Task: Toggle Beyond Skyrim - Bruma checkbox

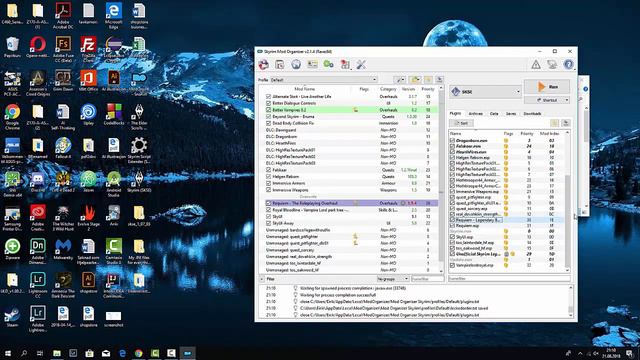Action: pyautogui.click(x=268, y=116)
